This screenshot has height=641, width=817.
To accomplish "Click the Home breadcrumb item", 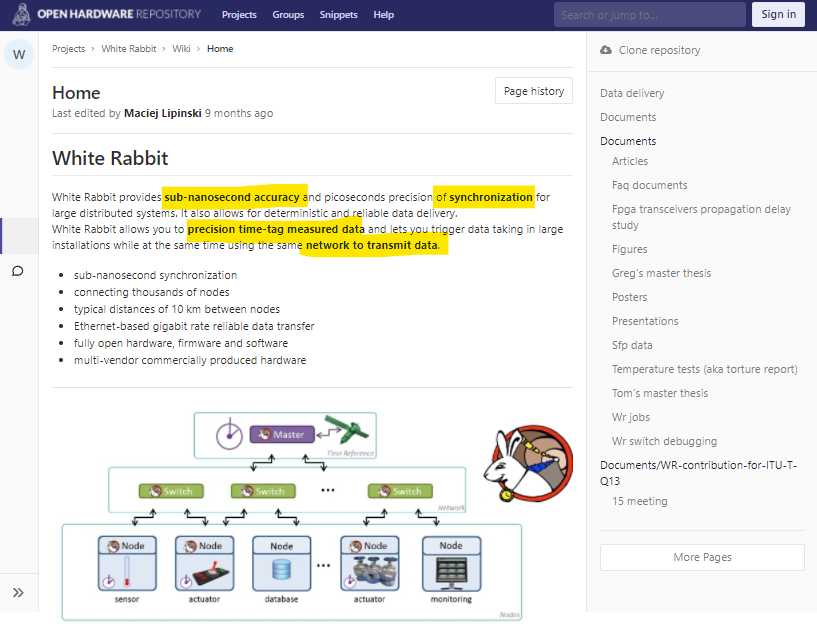I will [220, 48].
